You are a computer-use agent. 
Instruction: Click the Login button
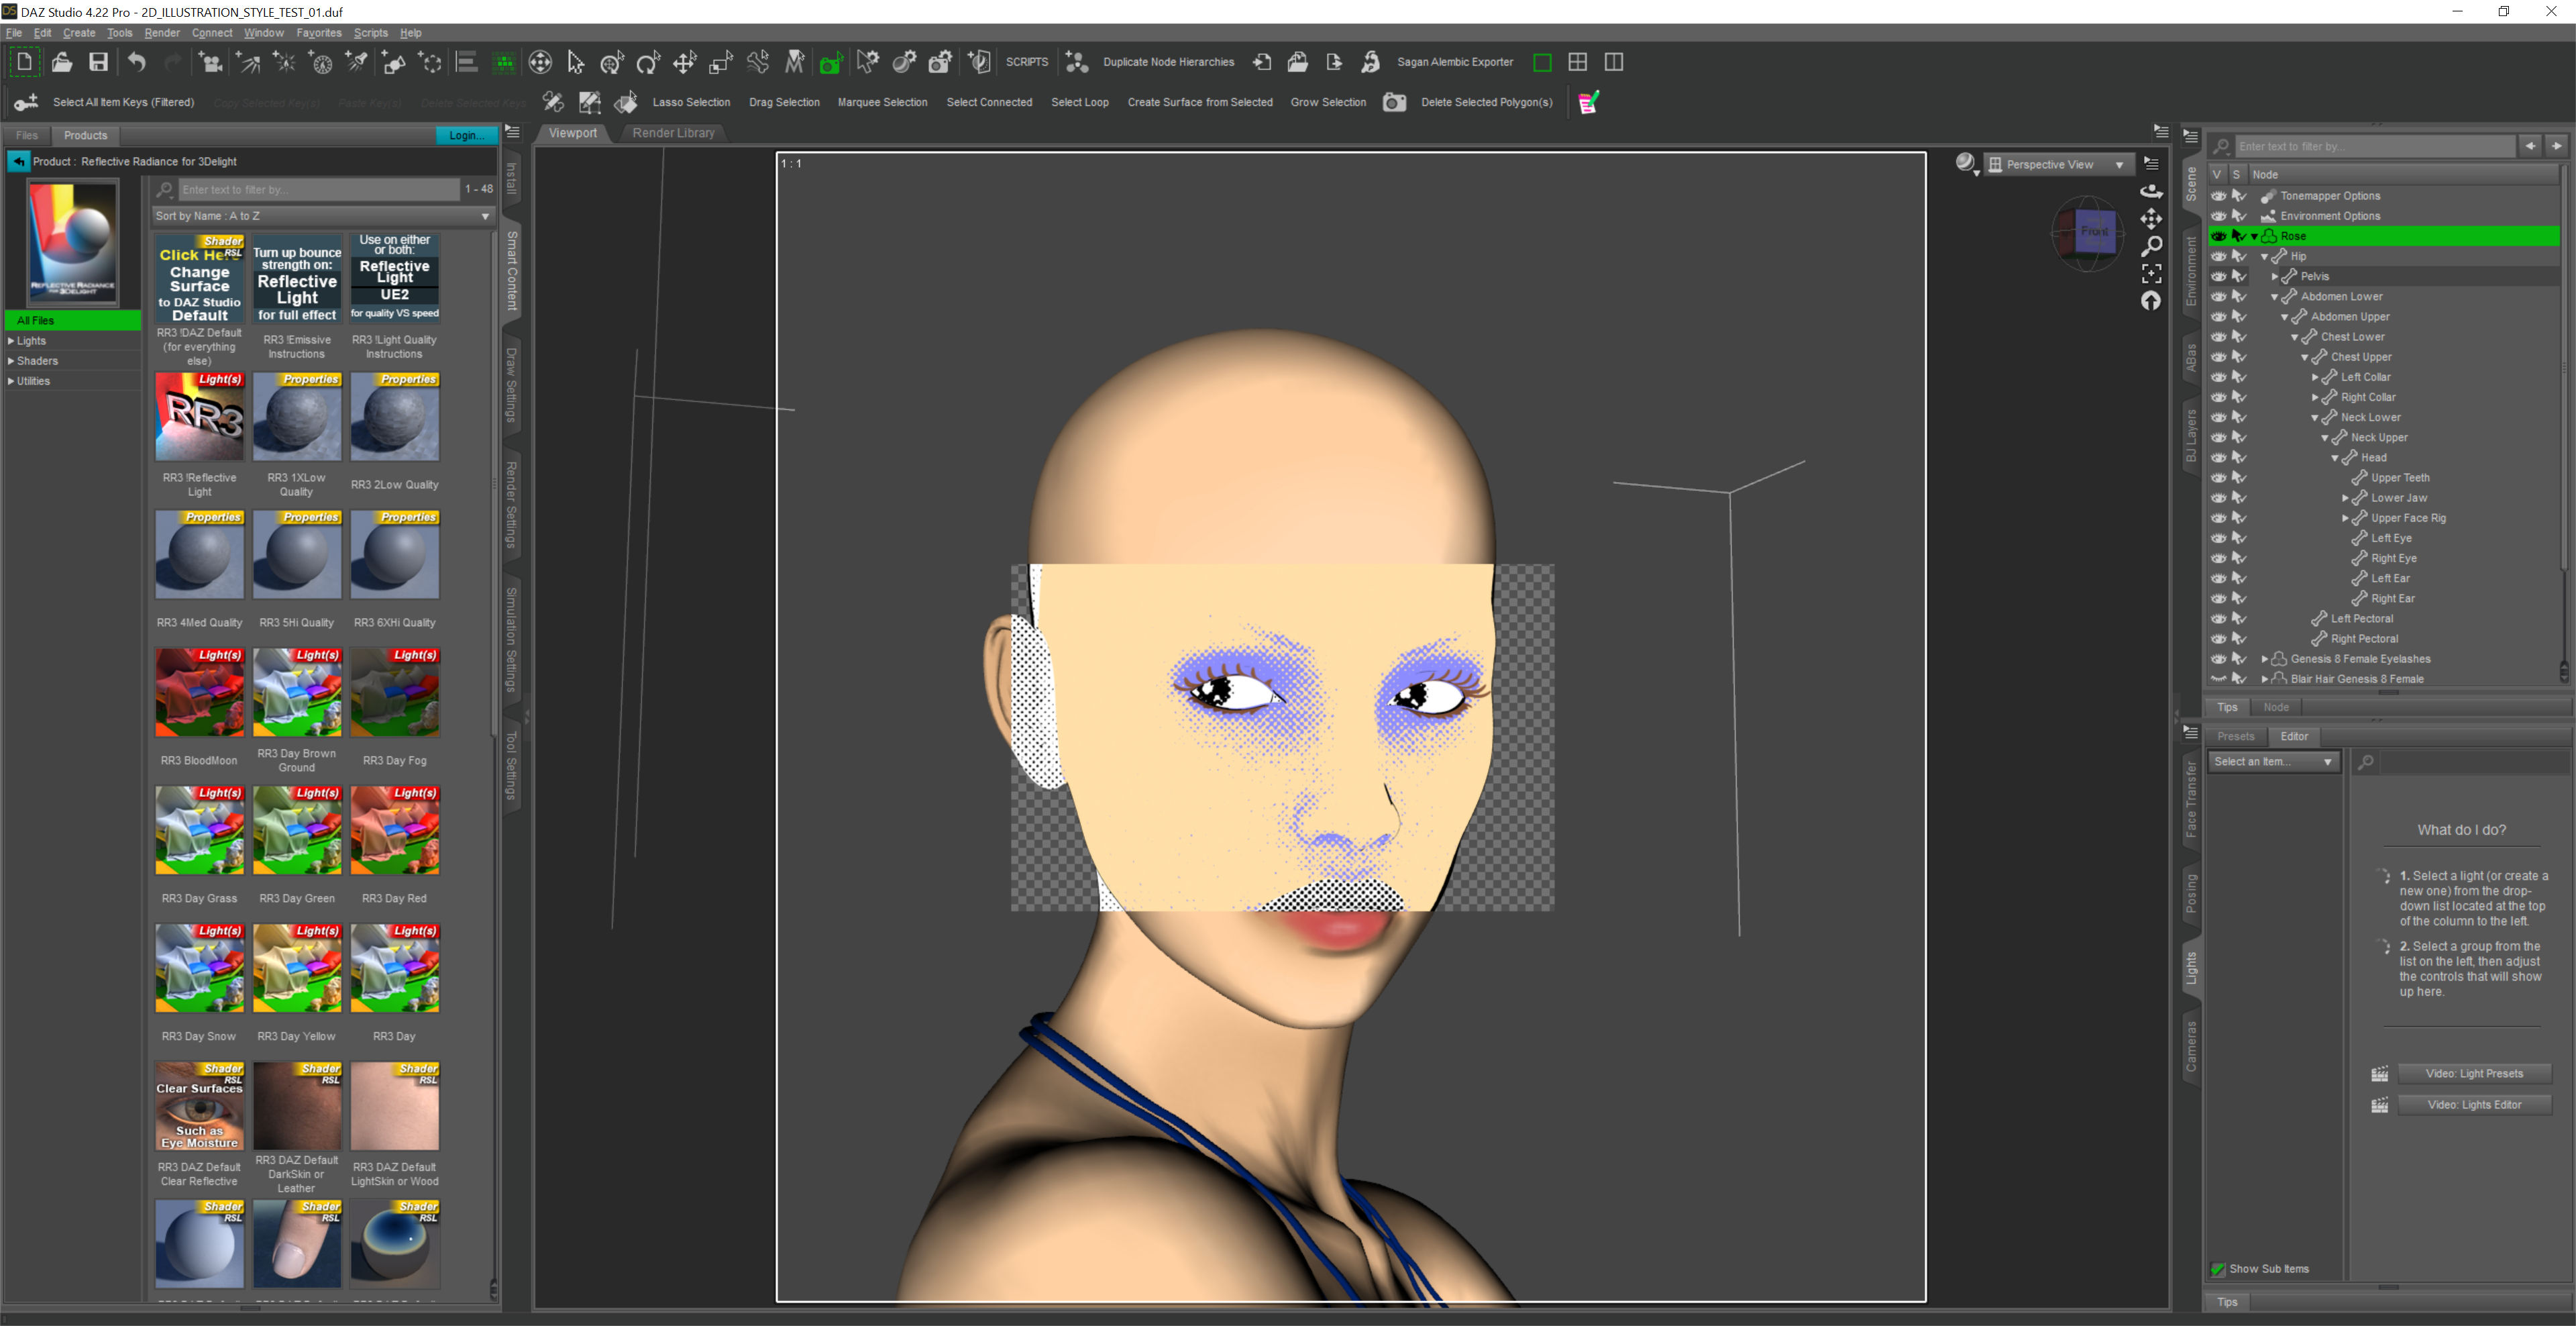(465, 135)
